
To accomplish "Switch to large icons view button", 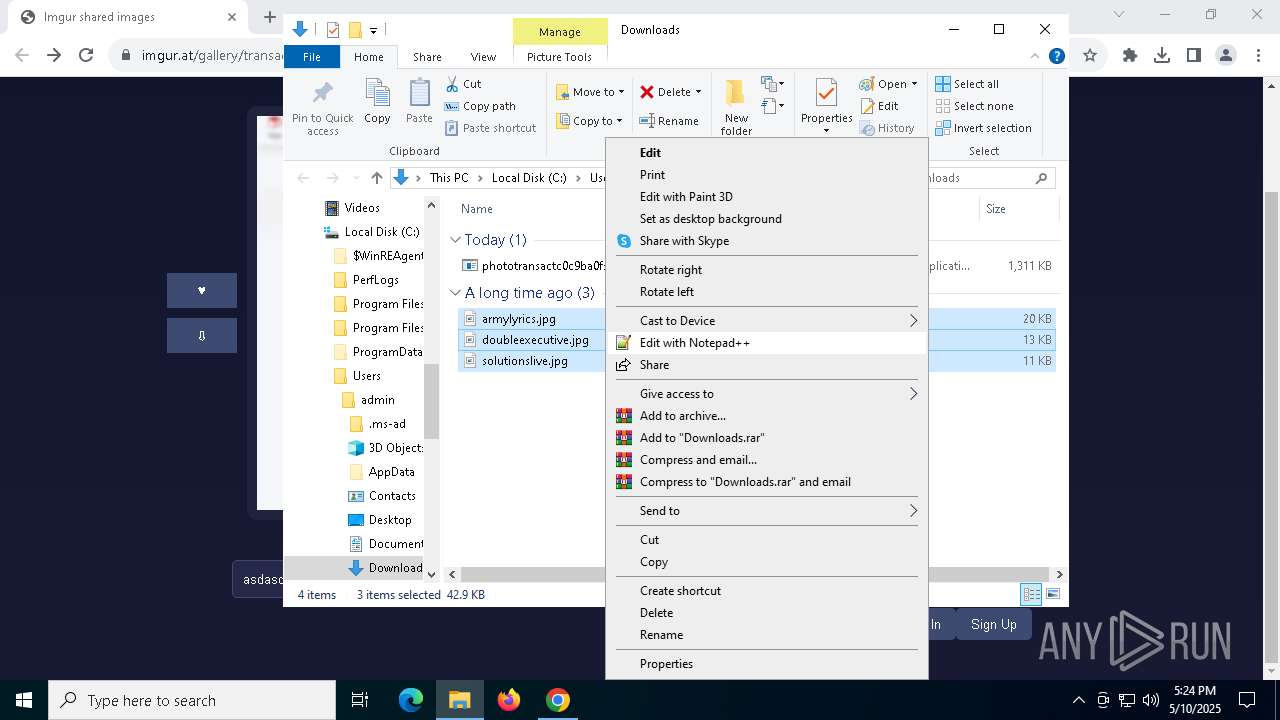I will (x=1052, y=595).
